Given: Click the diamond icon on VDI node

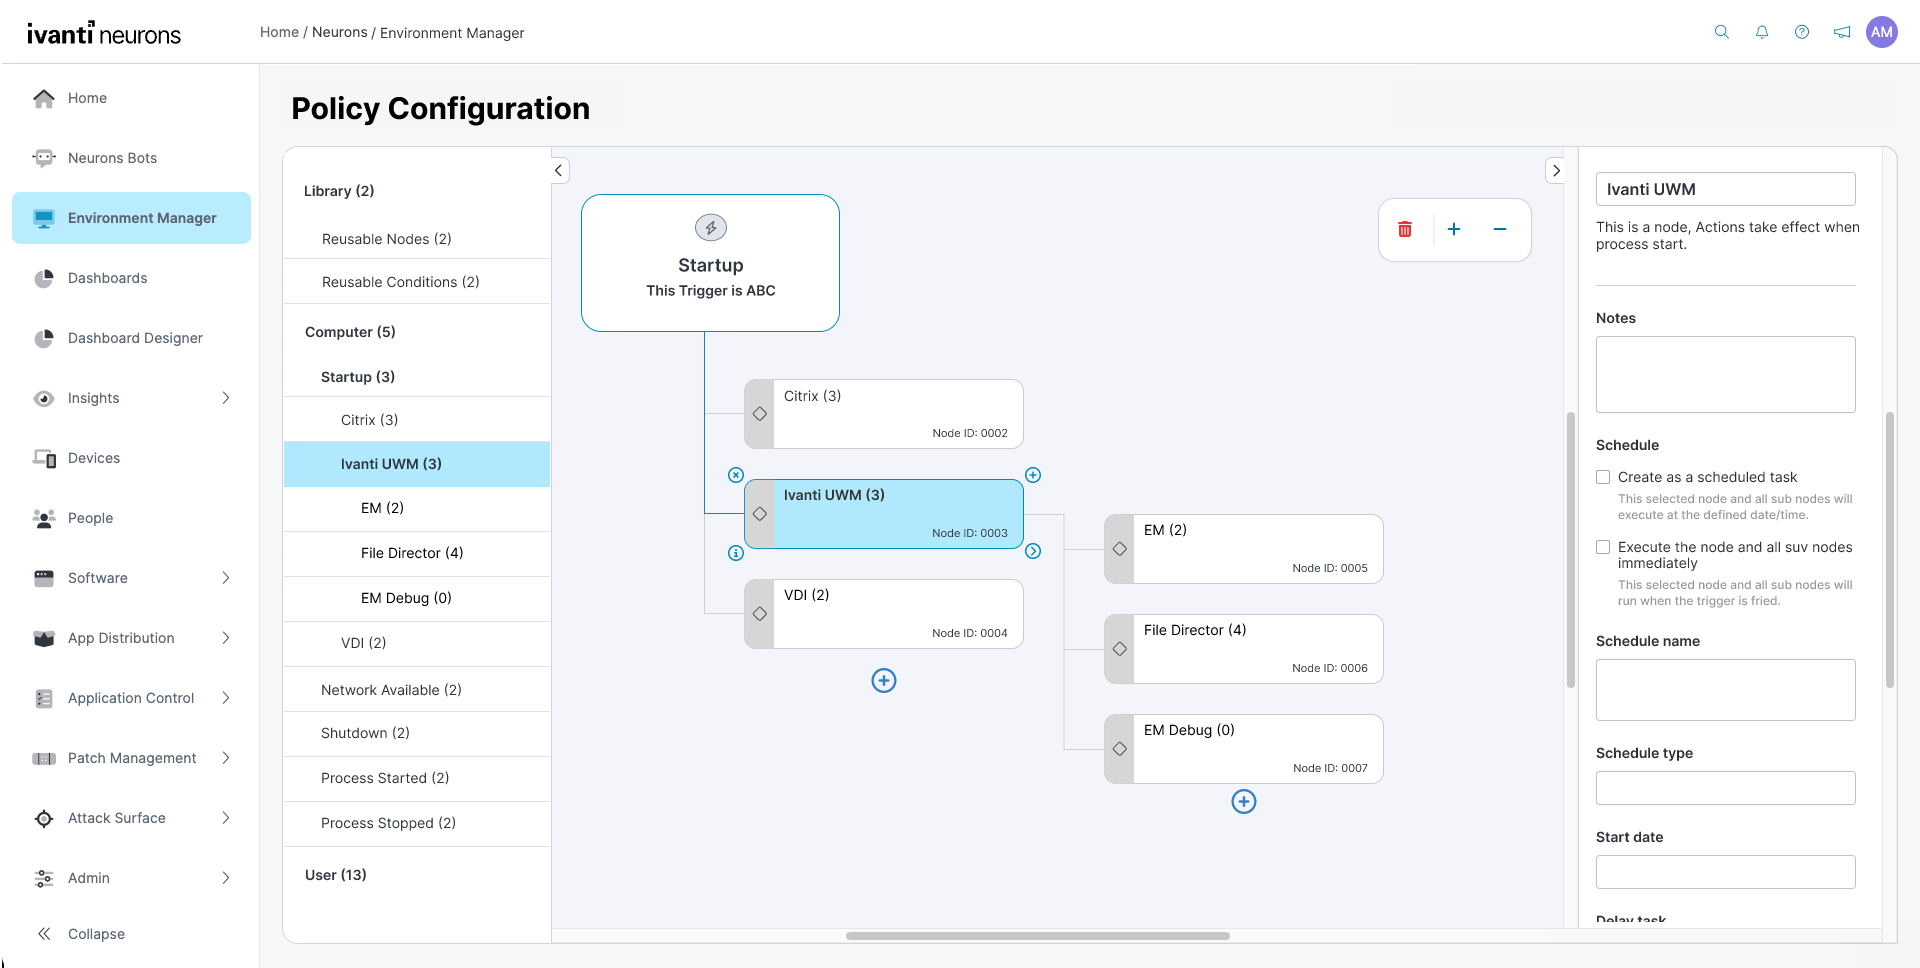Looking at the screenshot, I should click(x=760, y=614).
